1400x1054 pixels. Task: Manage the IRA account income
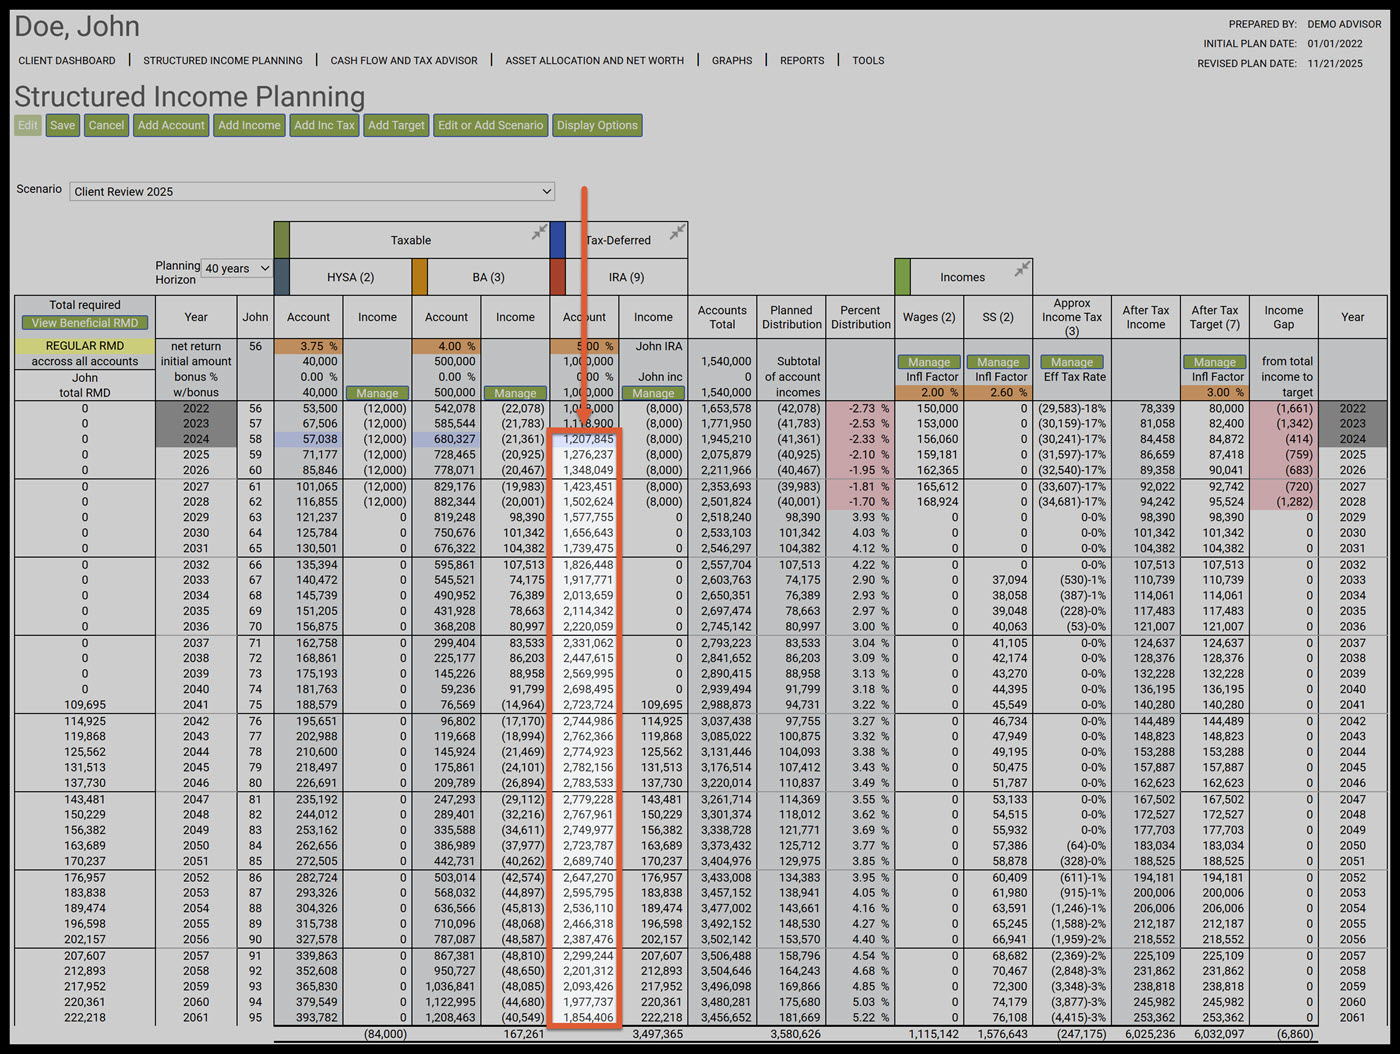pos(653,394)
